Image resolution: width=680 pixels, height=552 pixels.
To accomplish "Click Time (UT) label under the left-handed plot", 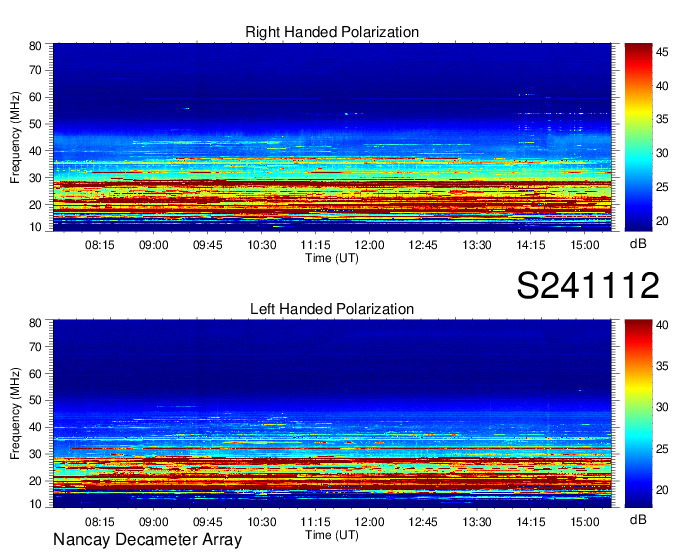I will 332,535.
